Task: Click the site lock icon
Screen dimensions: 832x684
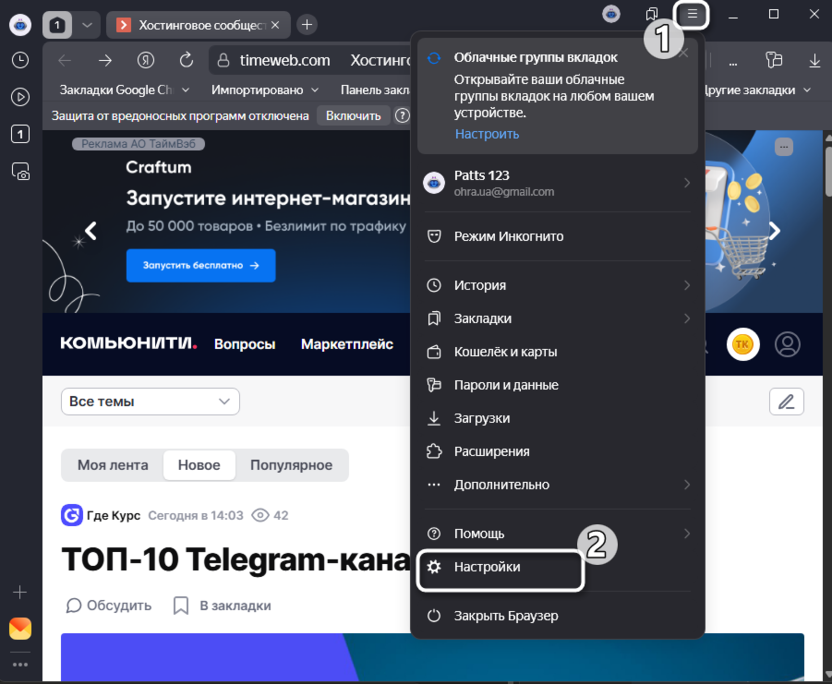Action: 223,60
